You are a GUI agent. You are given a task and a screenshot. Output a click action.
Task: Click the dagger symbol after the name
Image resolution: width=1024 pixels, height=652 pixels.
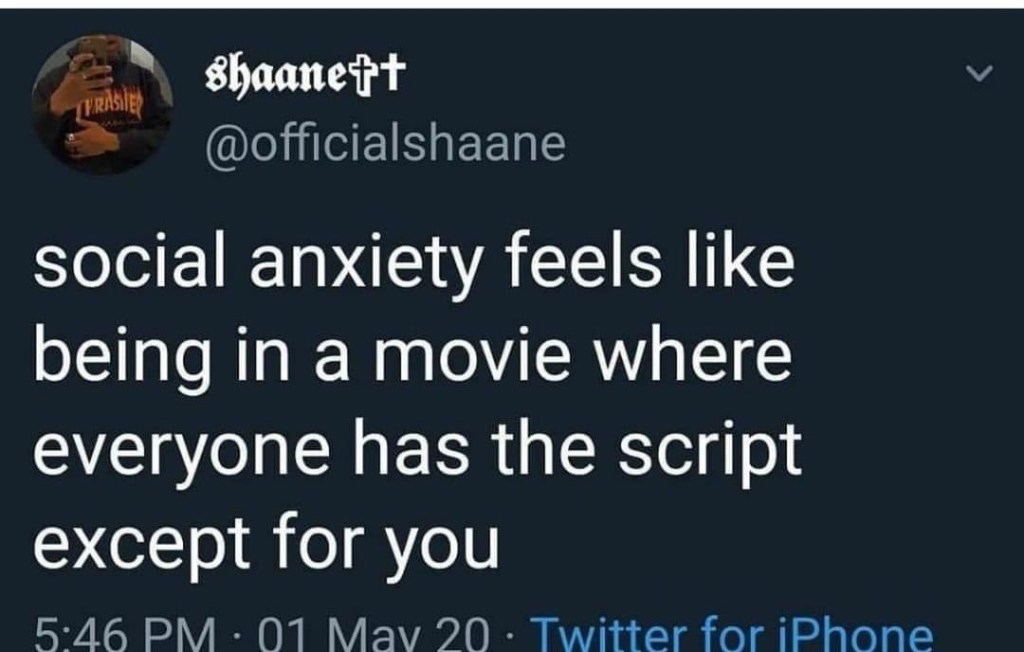[393, 69]
